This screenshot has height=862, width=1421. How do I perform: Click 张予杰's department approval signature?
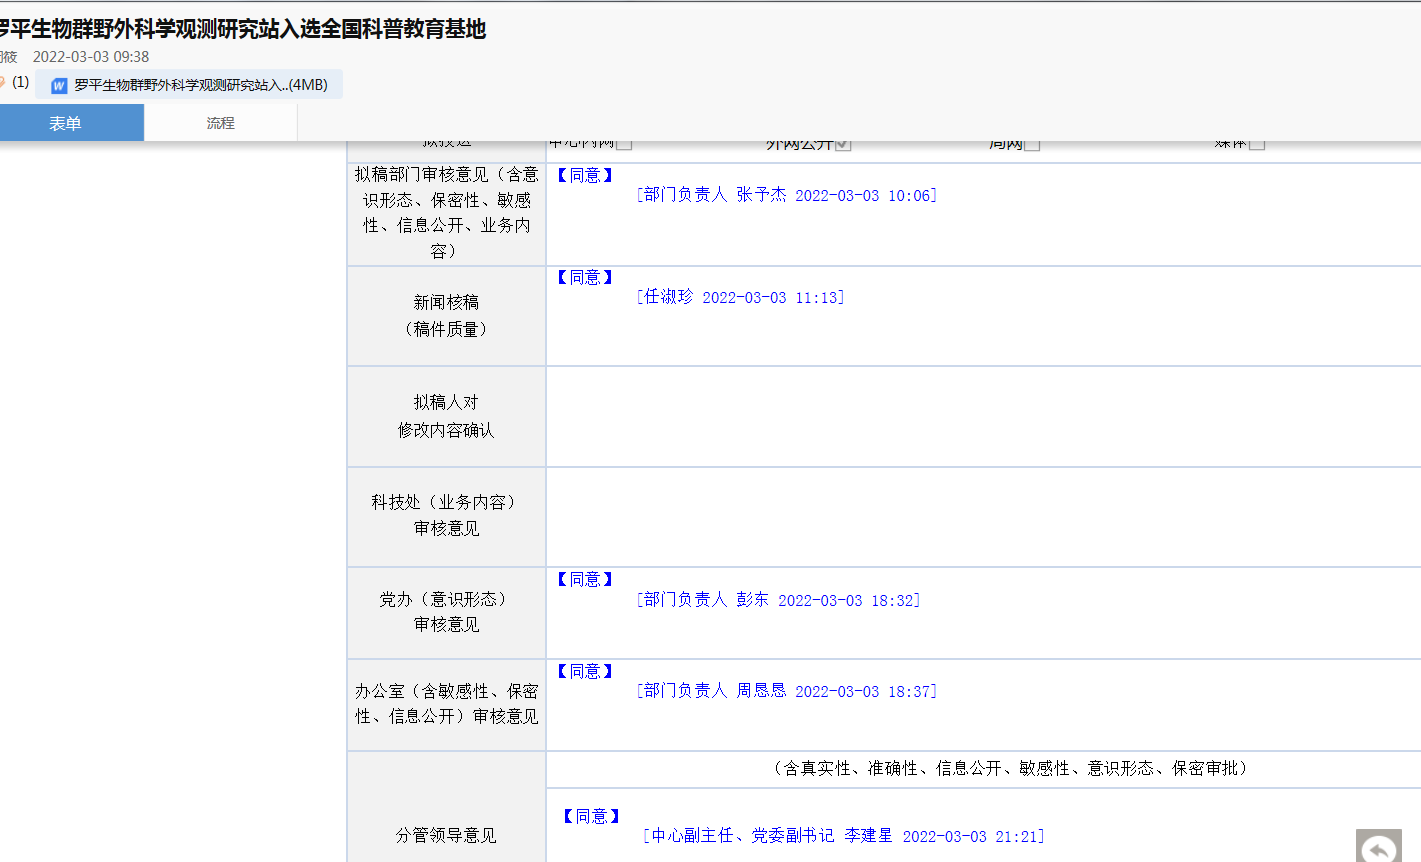pos(786,195)
